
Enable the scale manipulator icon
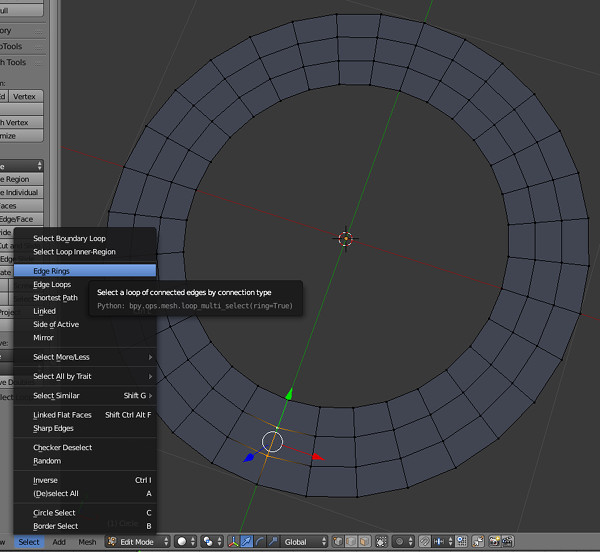pyautogui.click(x=273, y=541)
